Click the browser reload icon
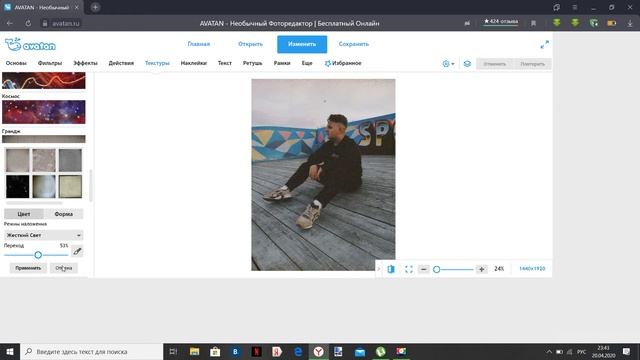Screen dimensions: 640x360 click(x=28, y=24)
